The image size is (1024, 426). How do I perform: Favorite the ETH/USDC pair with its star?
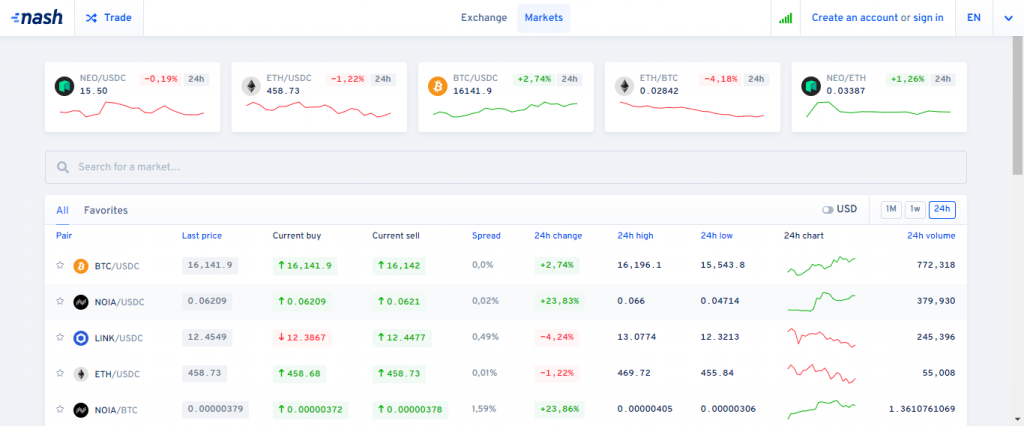(x=59, y=373)
